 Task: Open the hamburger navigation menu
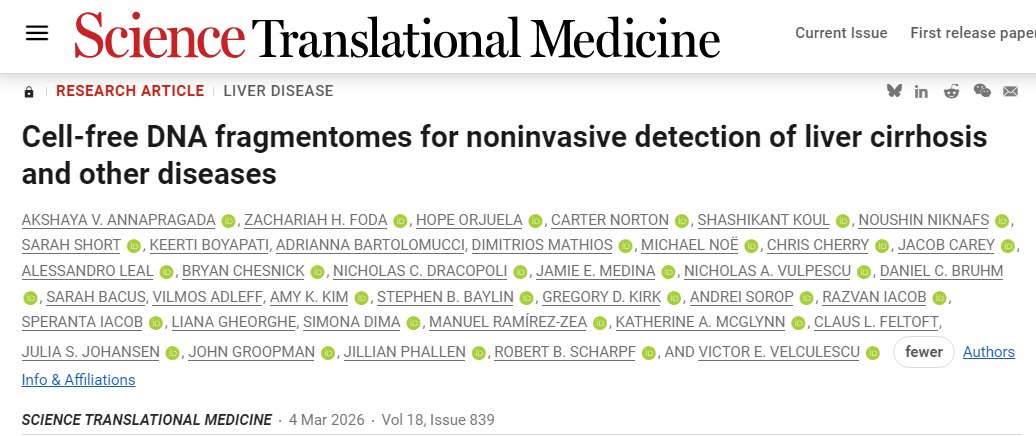pyautogui.click(x=37, y=33)
